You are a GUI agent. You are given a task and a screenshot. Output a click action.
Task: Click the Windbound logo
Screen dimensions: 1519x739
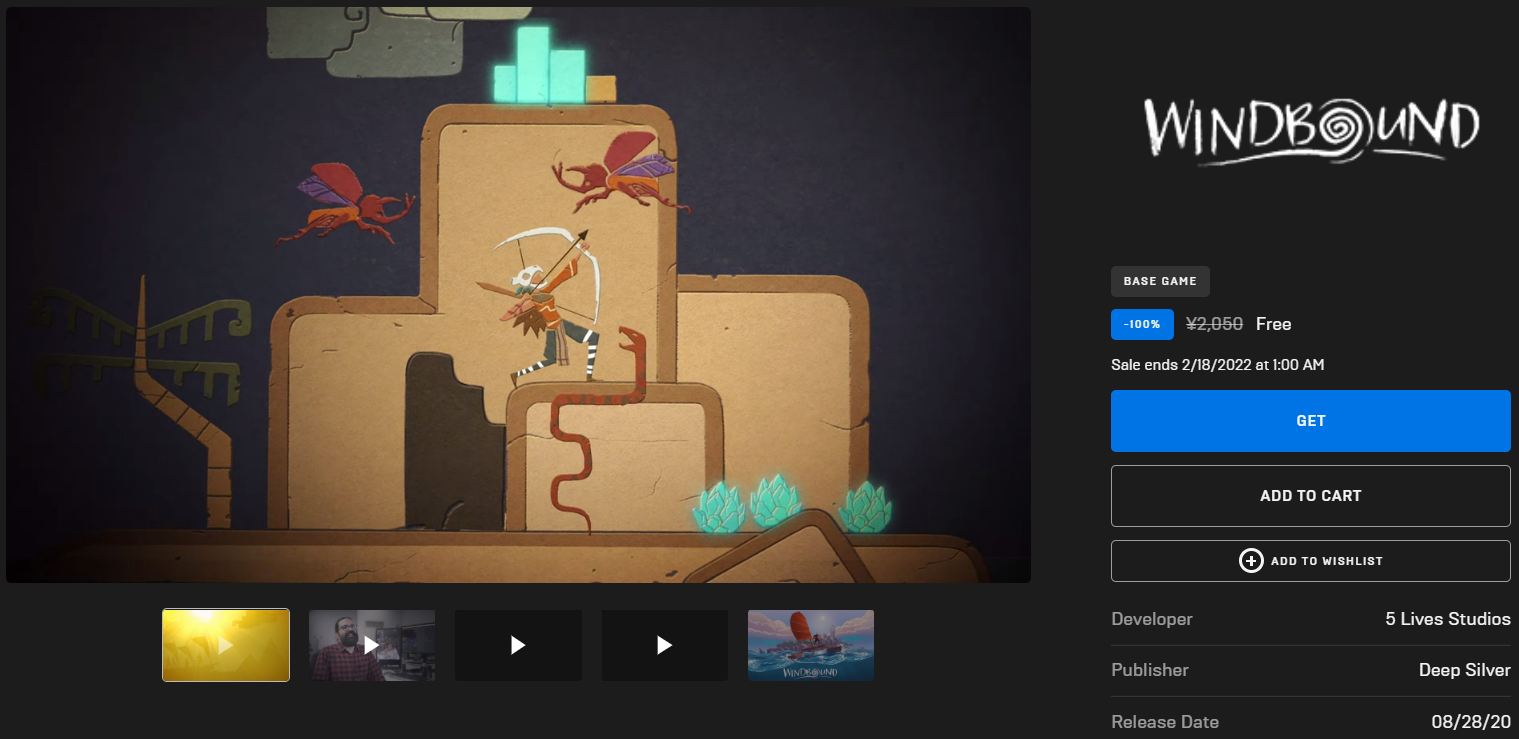[1311, 131]
